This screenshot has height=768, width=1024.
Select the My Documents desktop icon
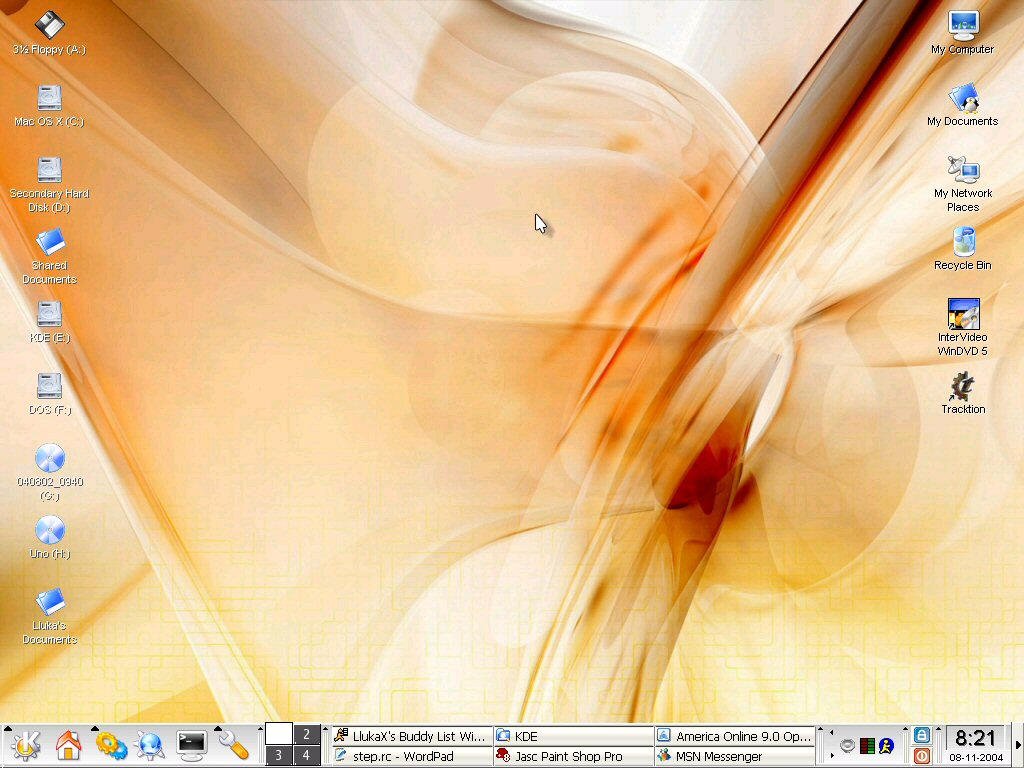pos(963,98)
